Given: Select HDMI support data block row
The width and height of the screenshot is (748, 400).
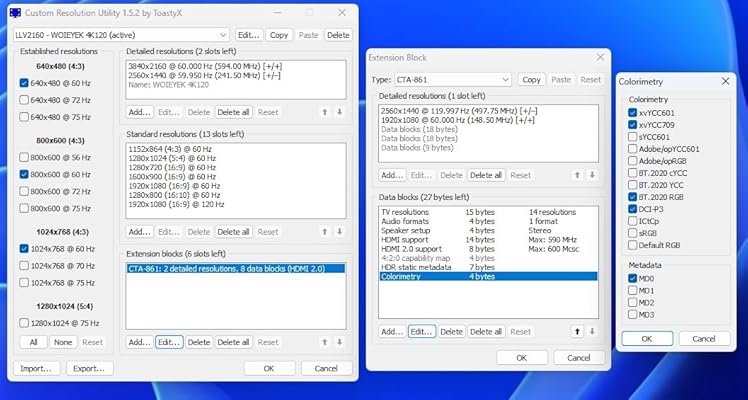Looking at the screenshot, I should point(488,239).
